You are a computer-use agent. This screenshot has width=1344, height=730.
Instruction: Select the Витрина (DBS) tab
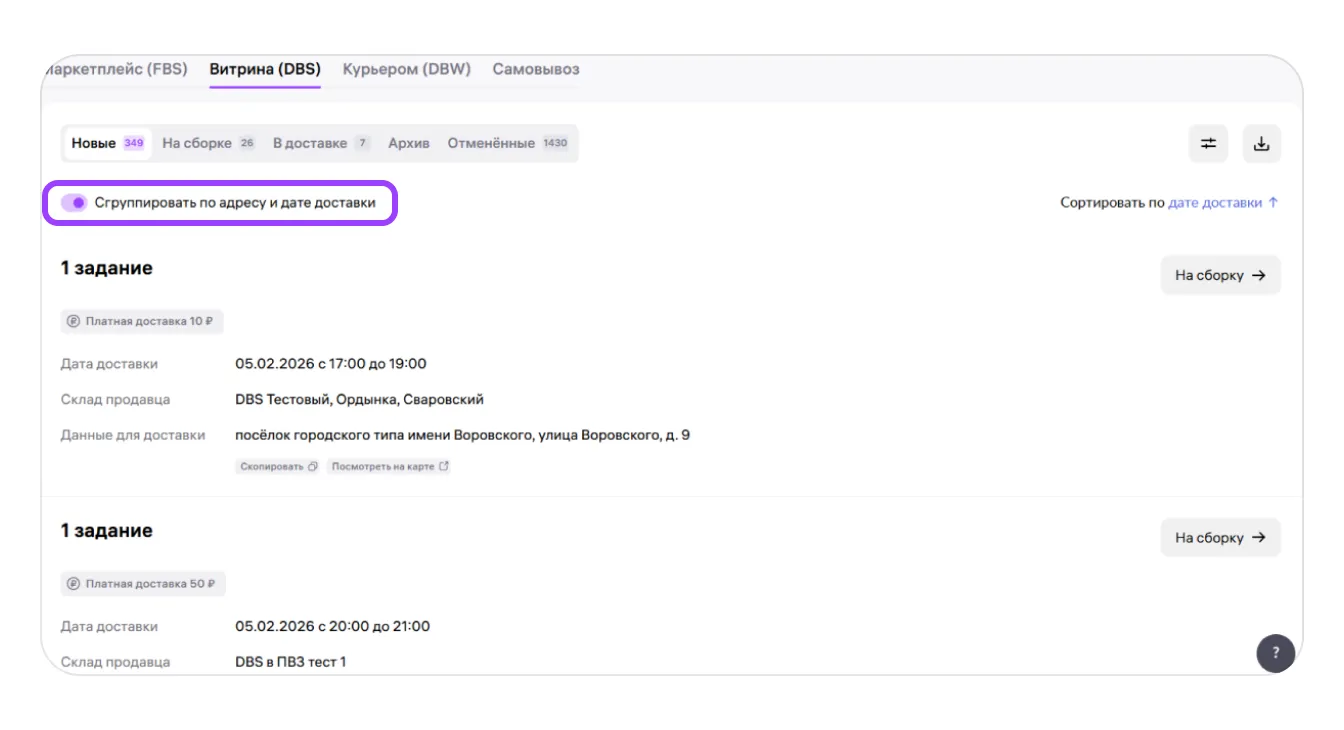[x=265, y=69]
